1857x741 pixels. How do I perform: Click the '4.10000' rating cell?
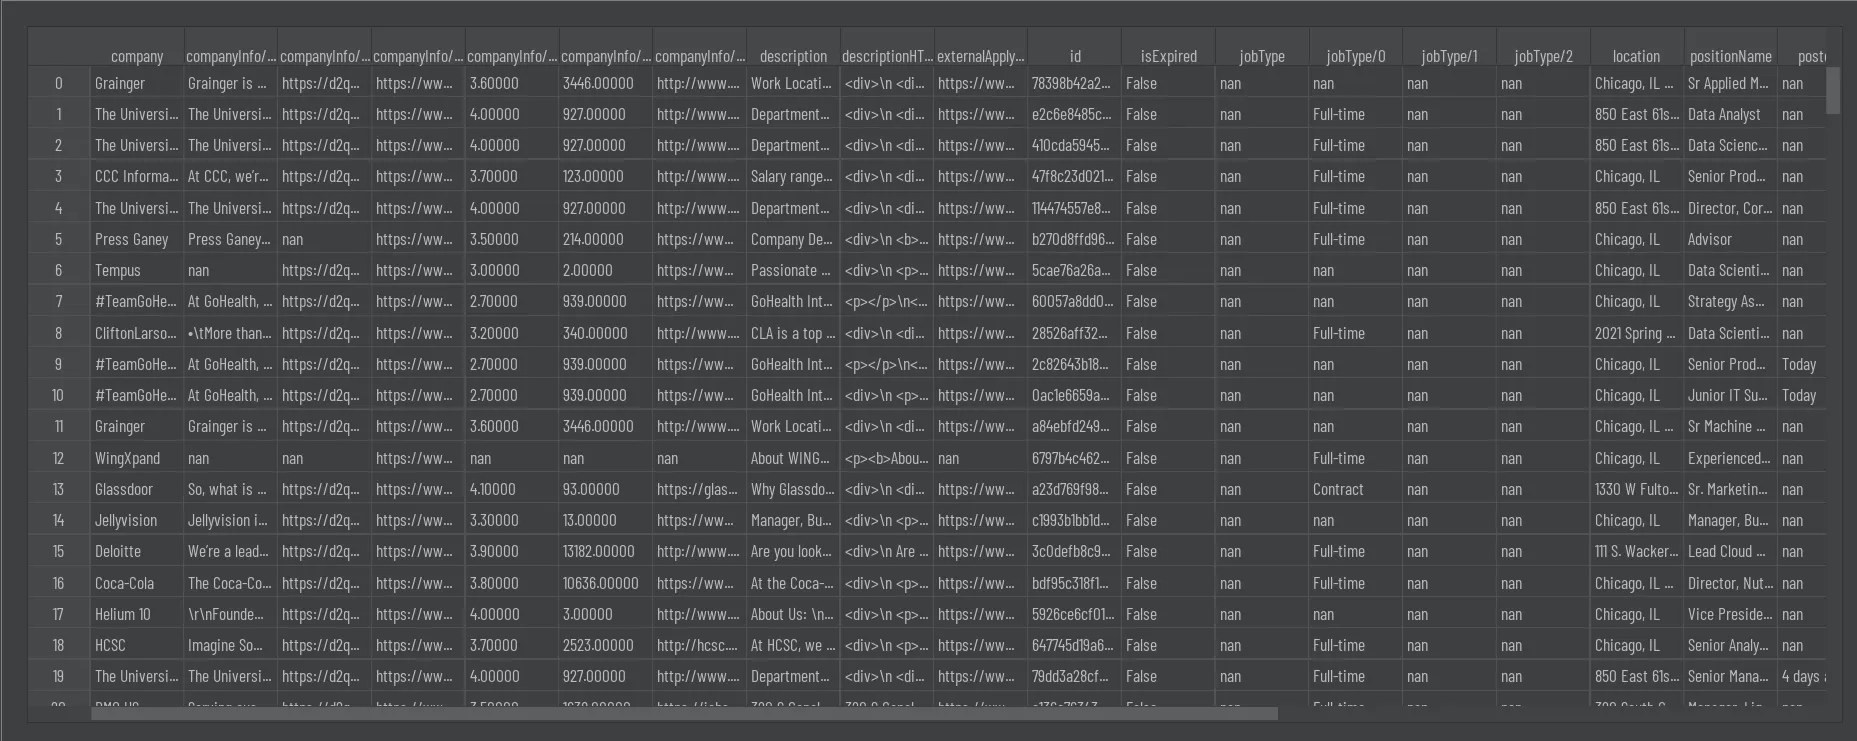pos(512,489)
